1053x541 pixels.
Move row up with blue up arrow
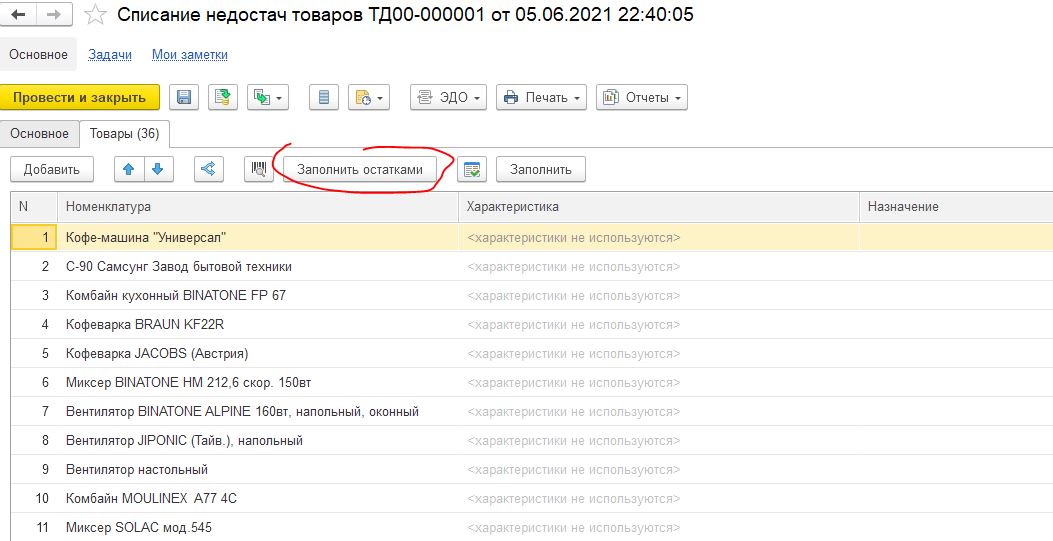129,169
